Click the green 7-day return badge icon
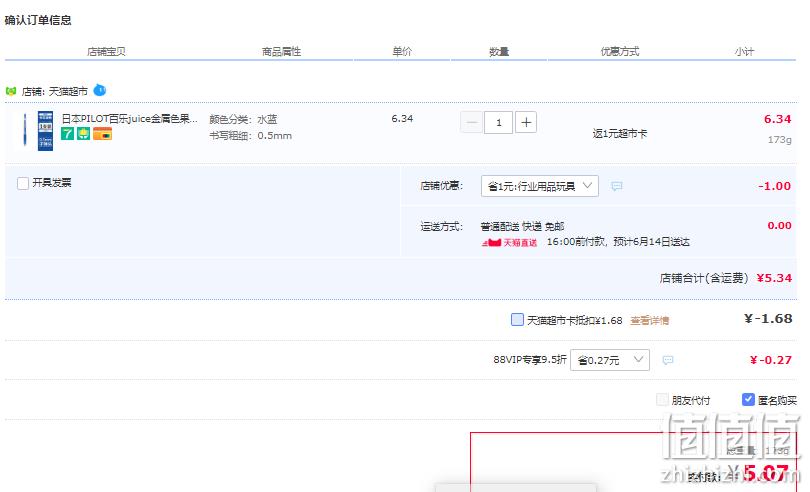Viewport: 810px width, 492px height. point(68,134)
